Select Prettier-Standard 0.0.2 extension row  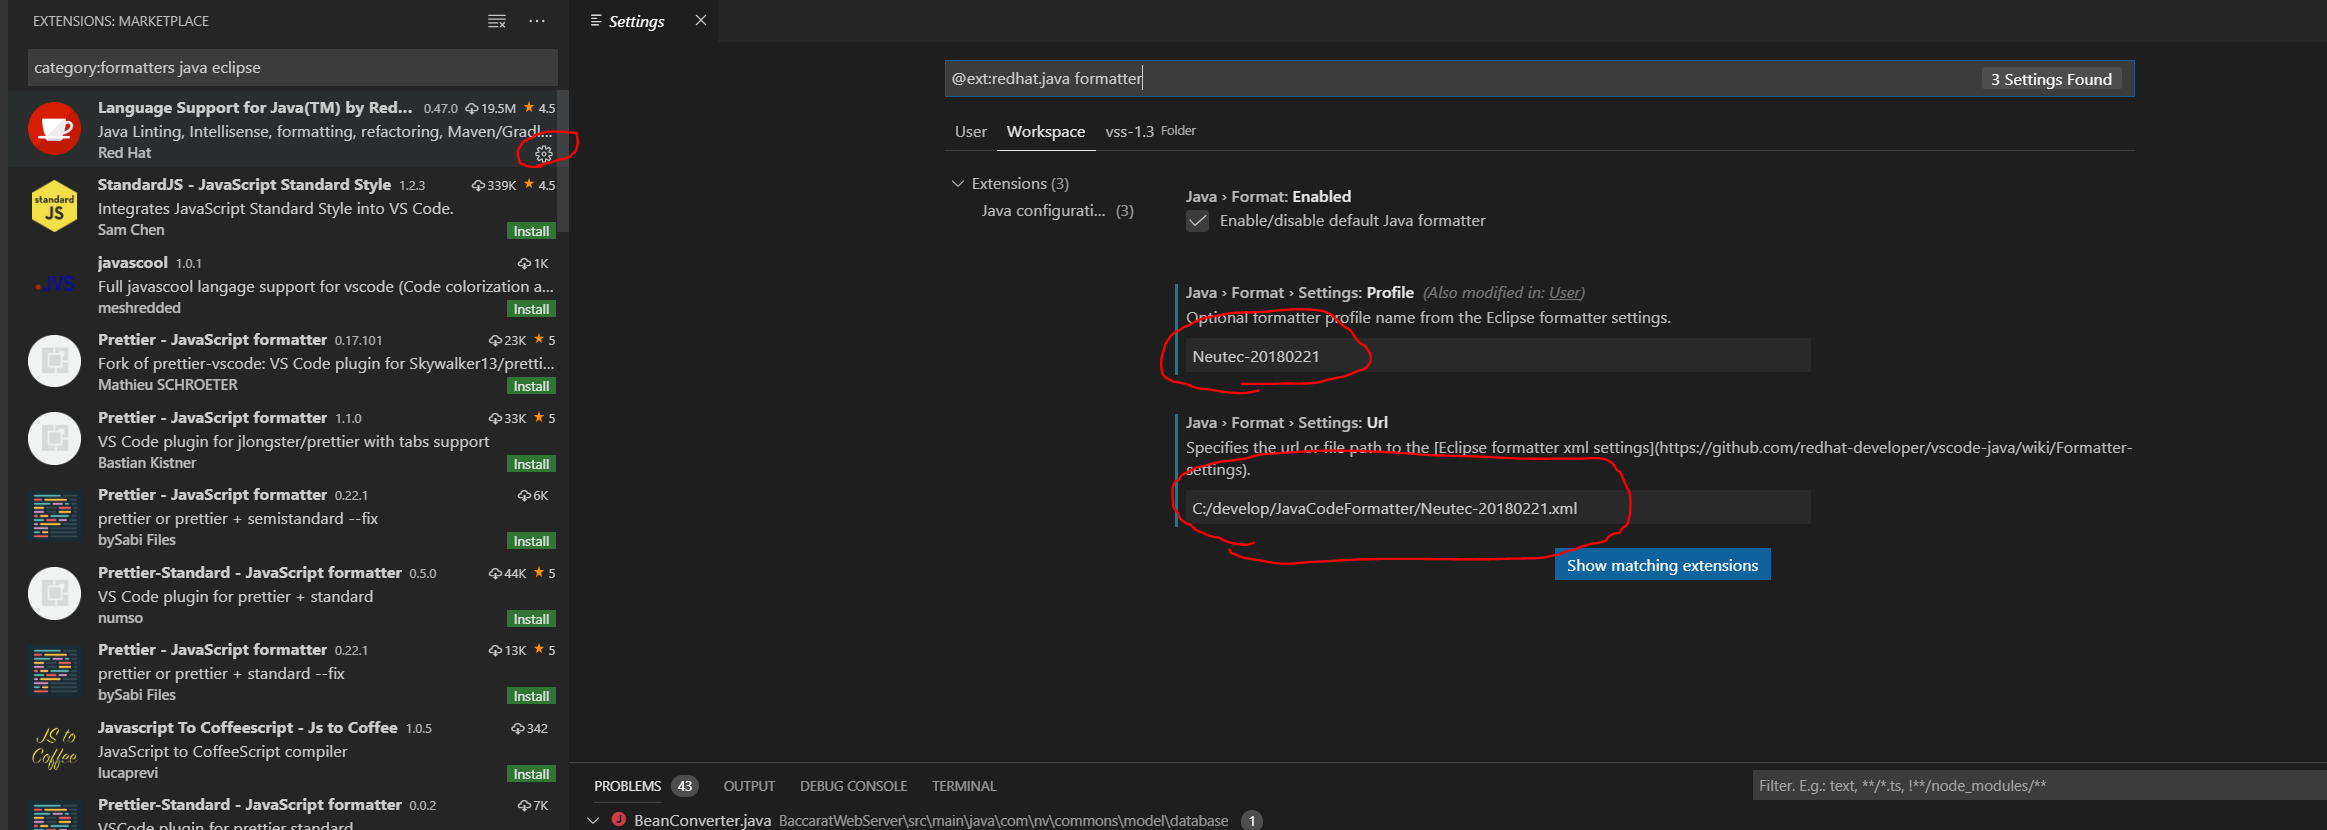tap(289, 813)
